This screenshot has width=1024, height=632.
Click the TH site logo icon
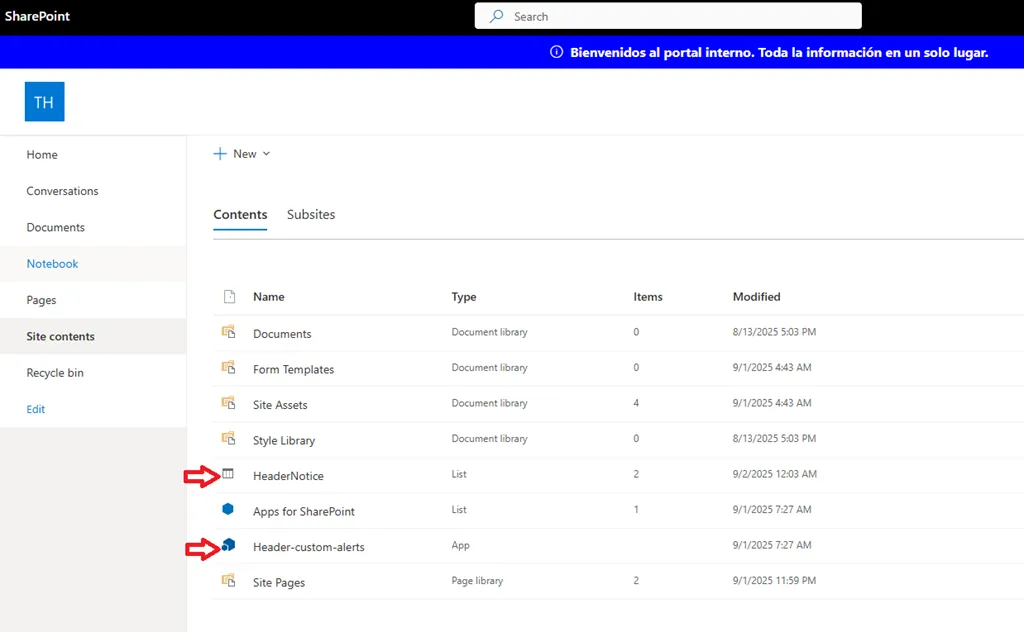pyautogui.click(x=44, y=101)
